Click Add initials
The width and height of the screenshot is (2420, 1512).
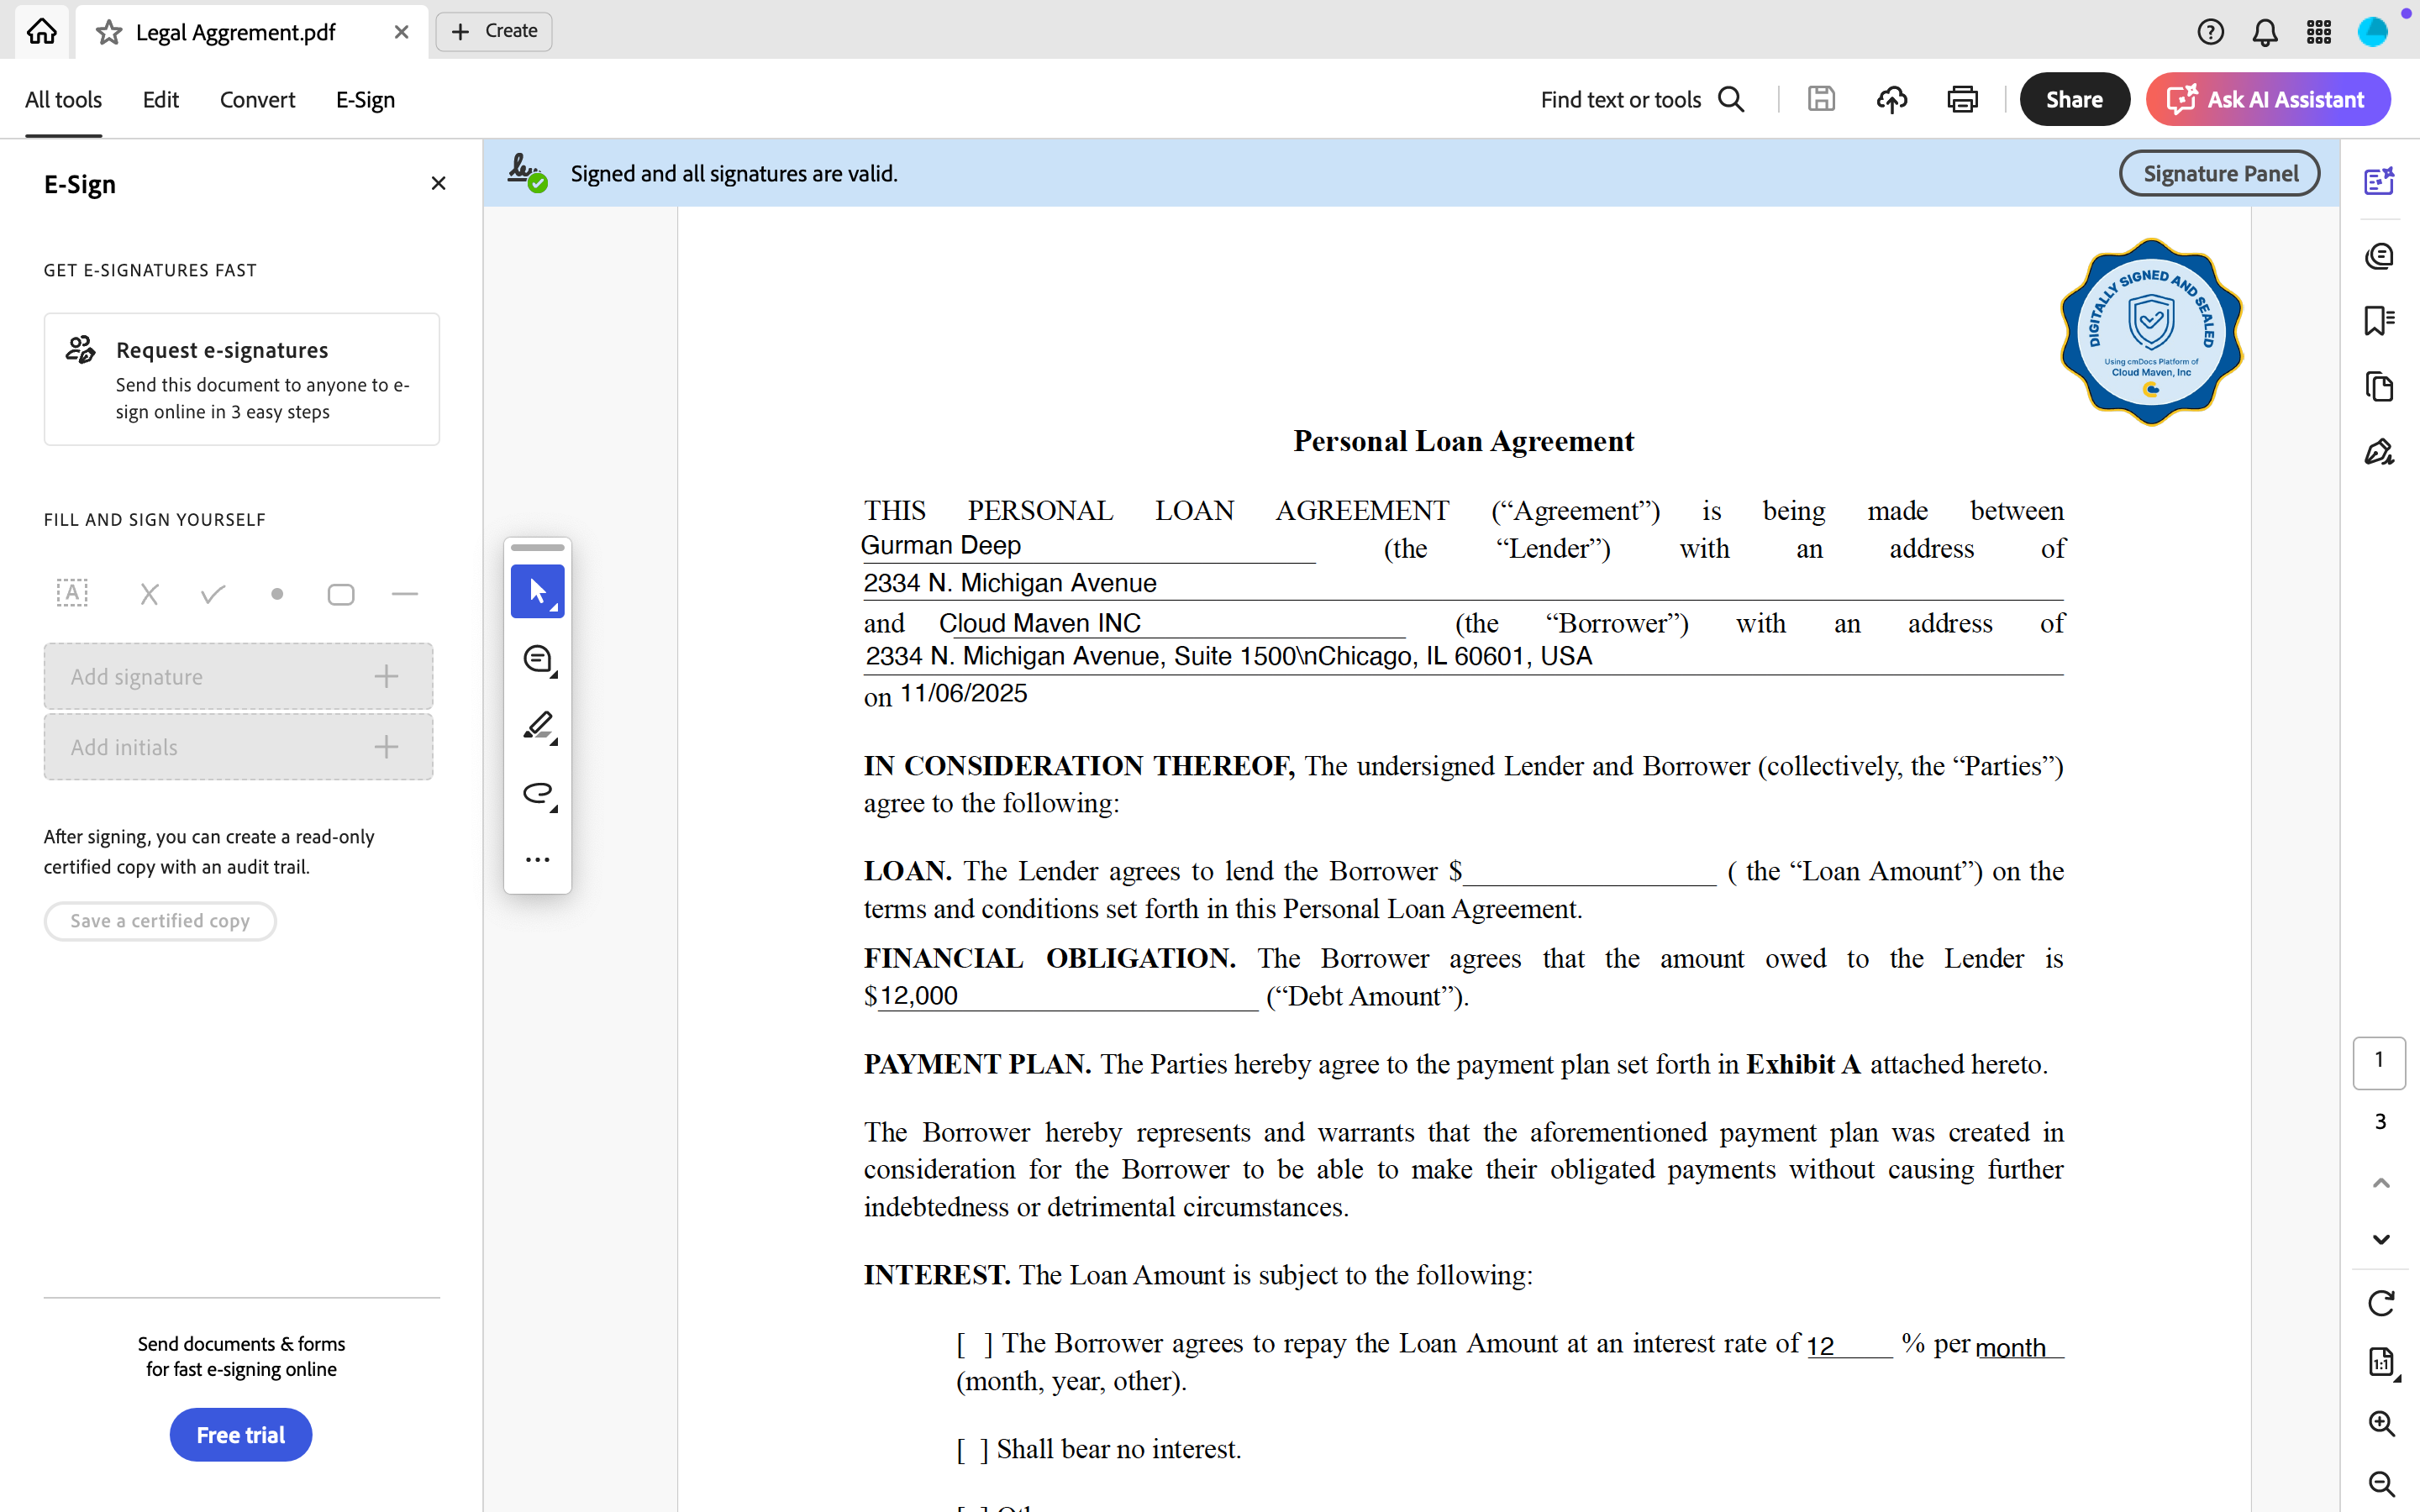tap(238, 747)
